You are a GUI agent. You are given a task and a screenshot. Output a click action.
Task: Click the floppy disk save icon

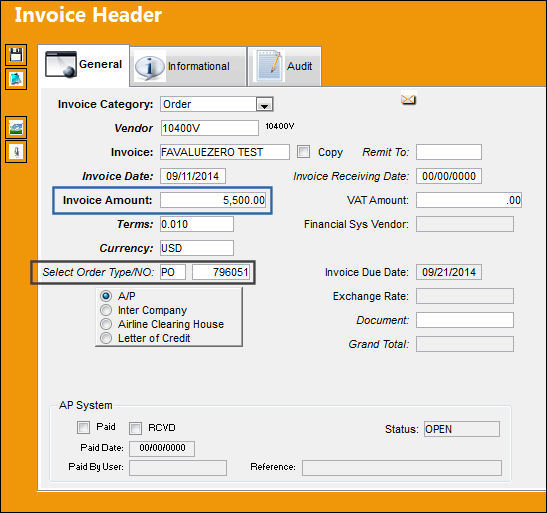[16, 55]
